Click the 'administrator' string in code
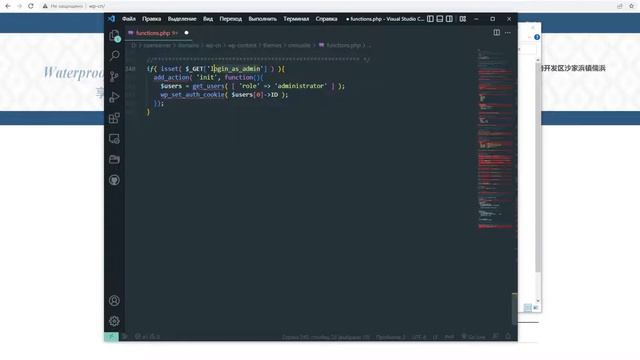 [300, 86]
